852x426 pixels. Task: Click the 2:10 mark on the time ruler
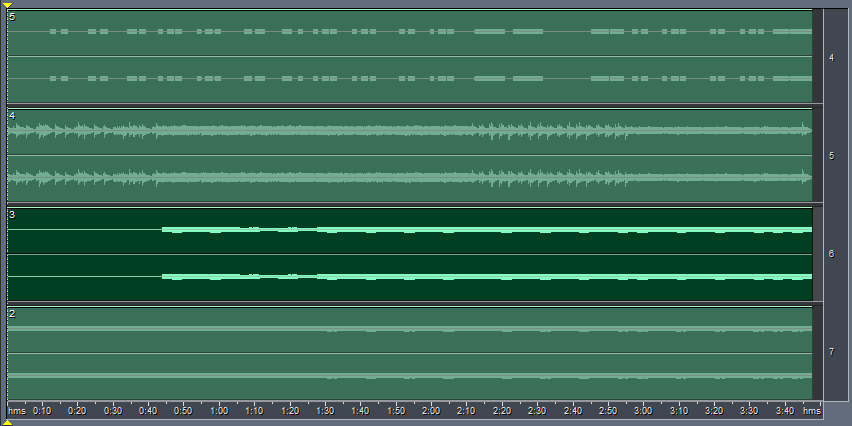coord(466,410)
